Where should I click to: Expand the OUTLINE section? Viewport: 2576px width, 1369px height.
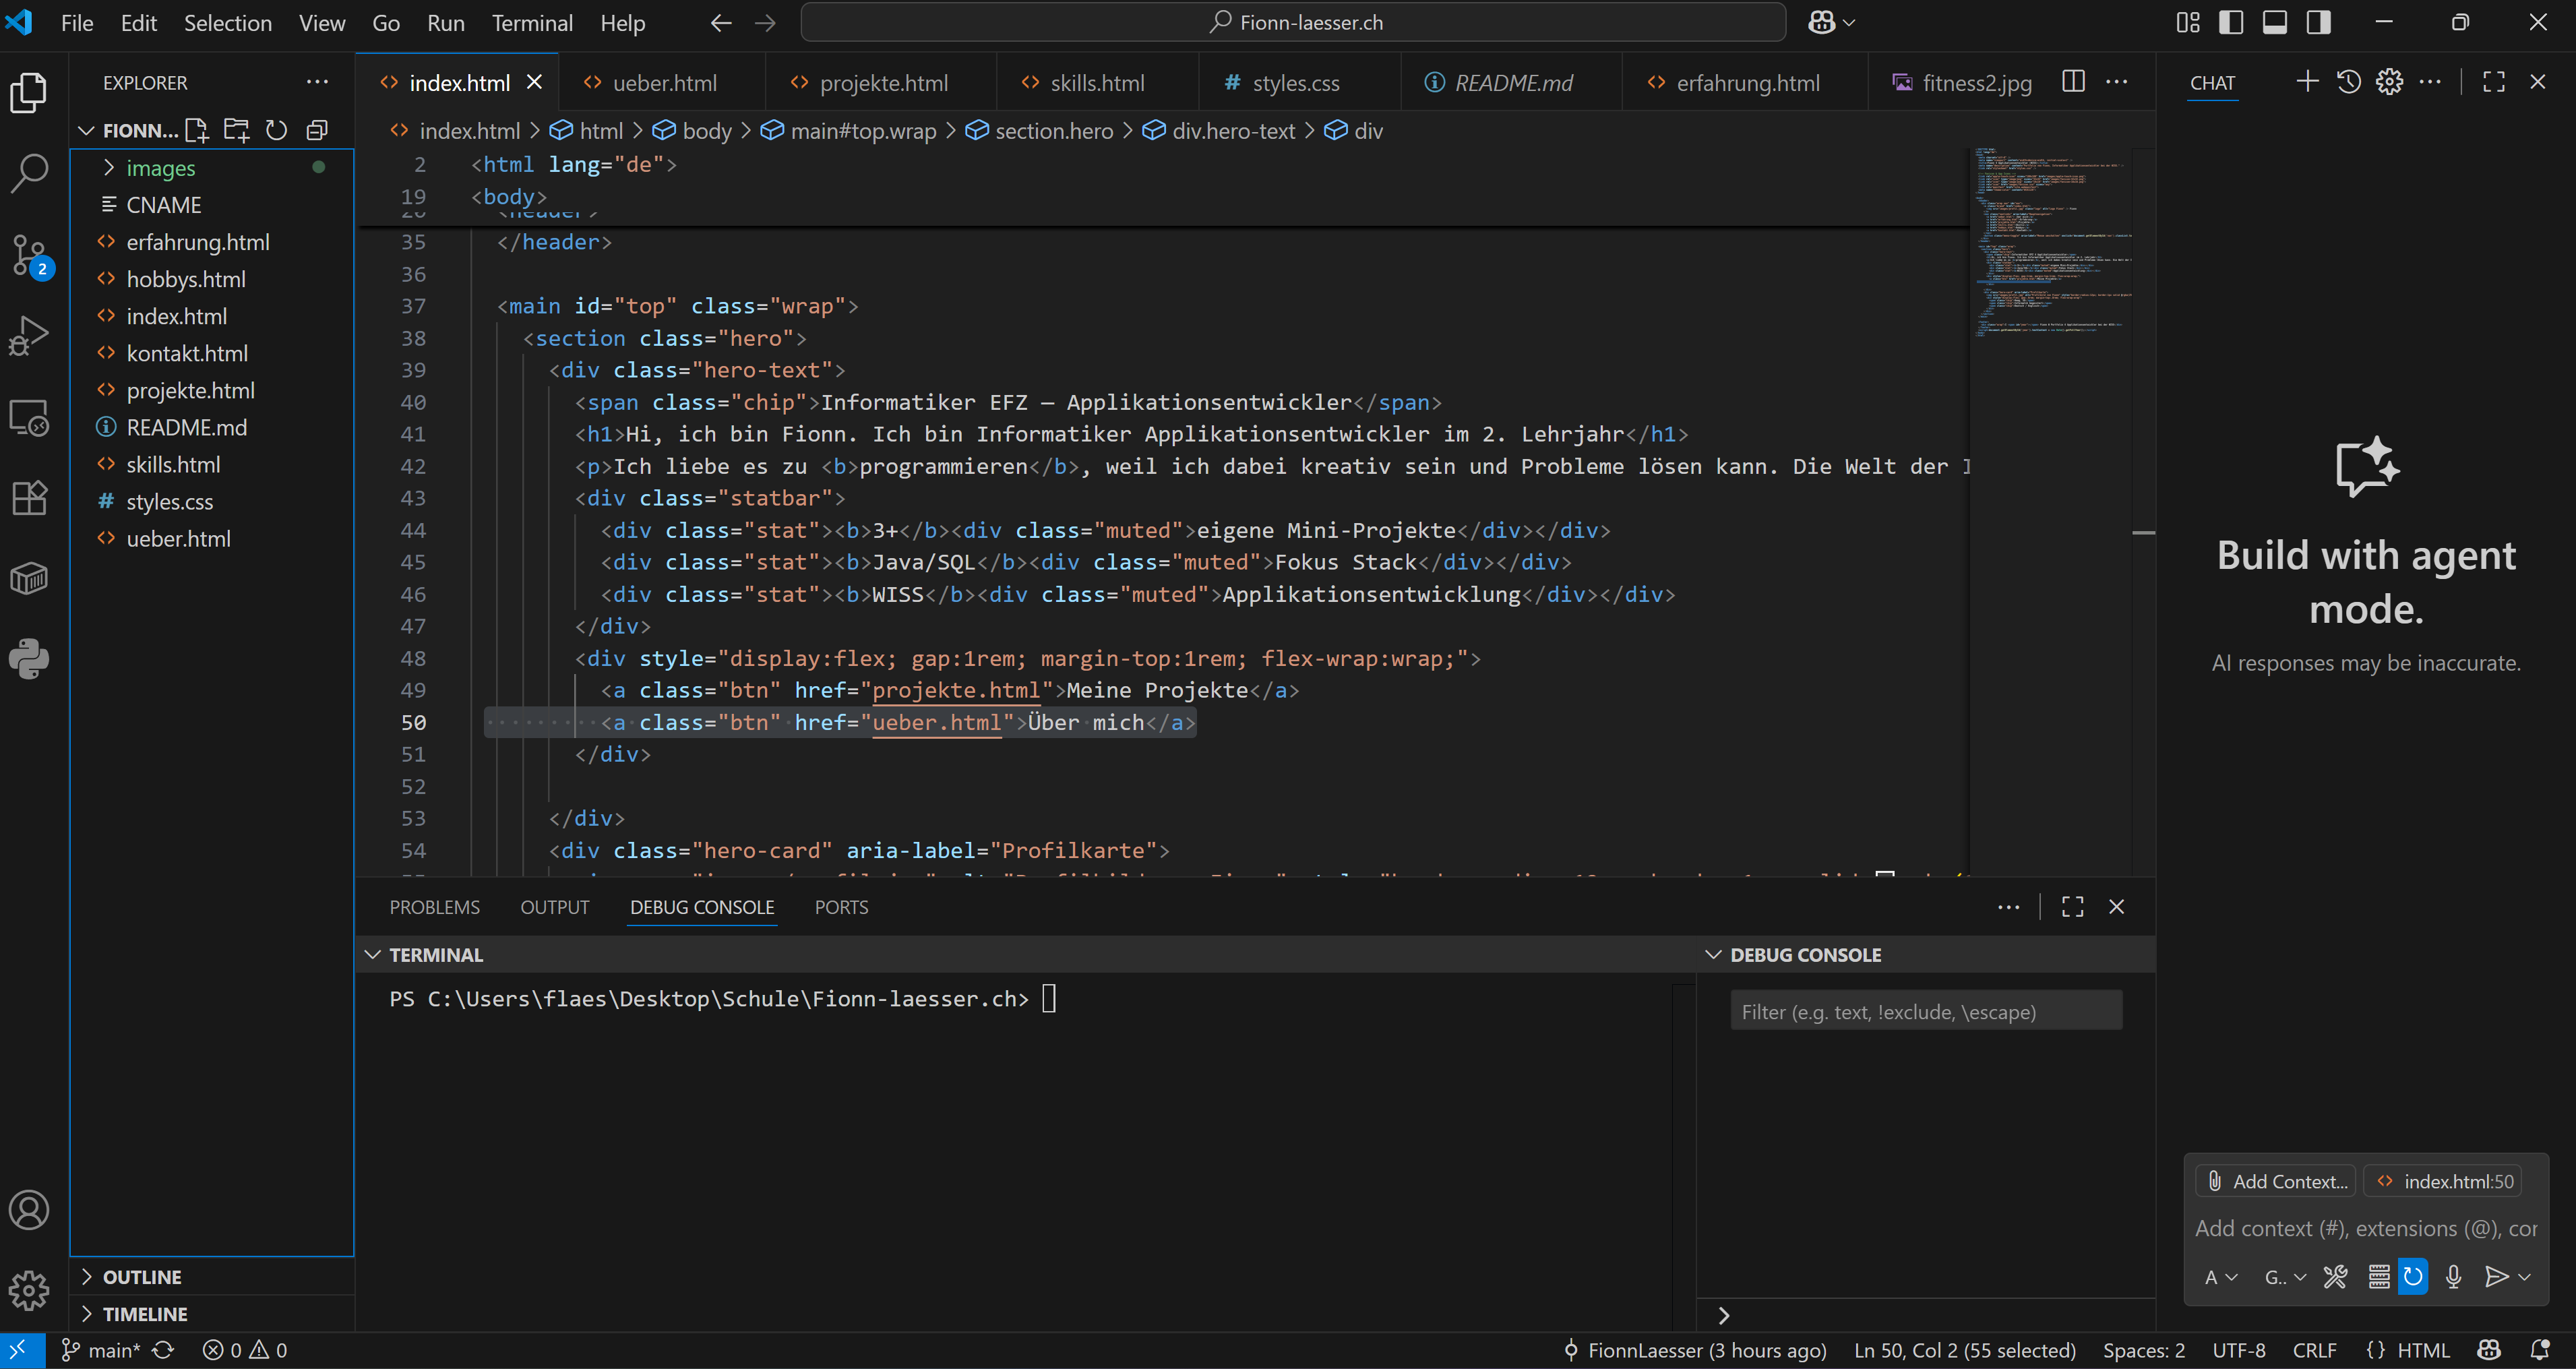(213, 1277)
